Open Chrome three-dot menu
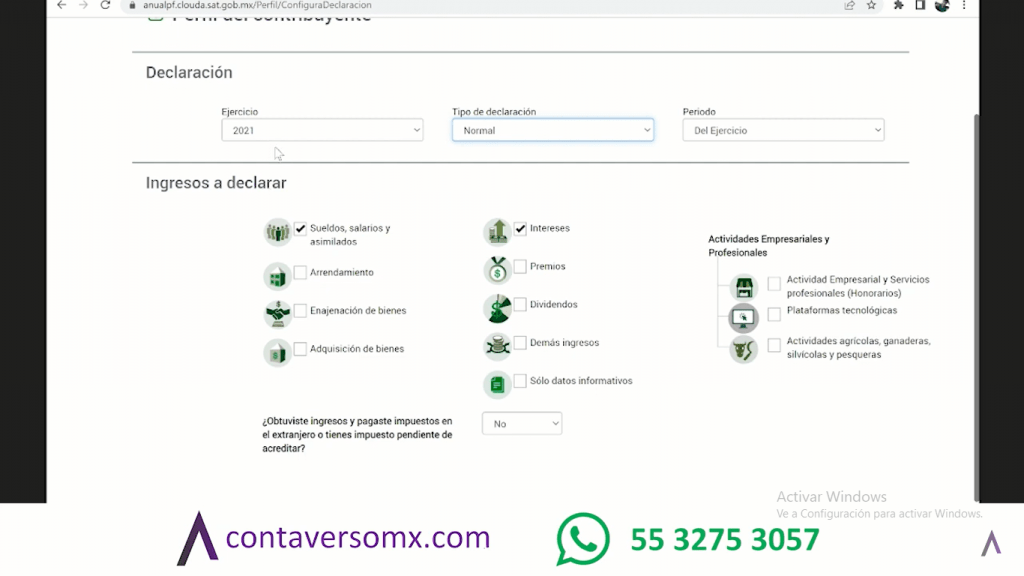The image size is (1024, 576). click(964, 5)
